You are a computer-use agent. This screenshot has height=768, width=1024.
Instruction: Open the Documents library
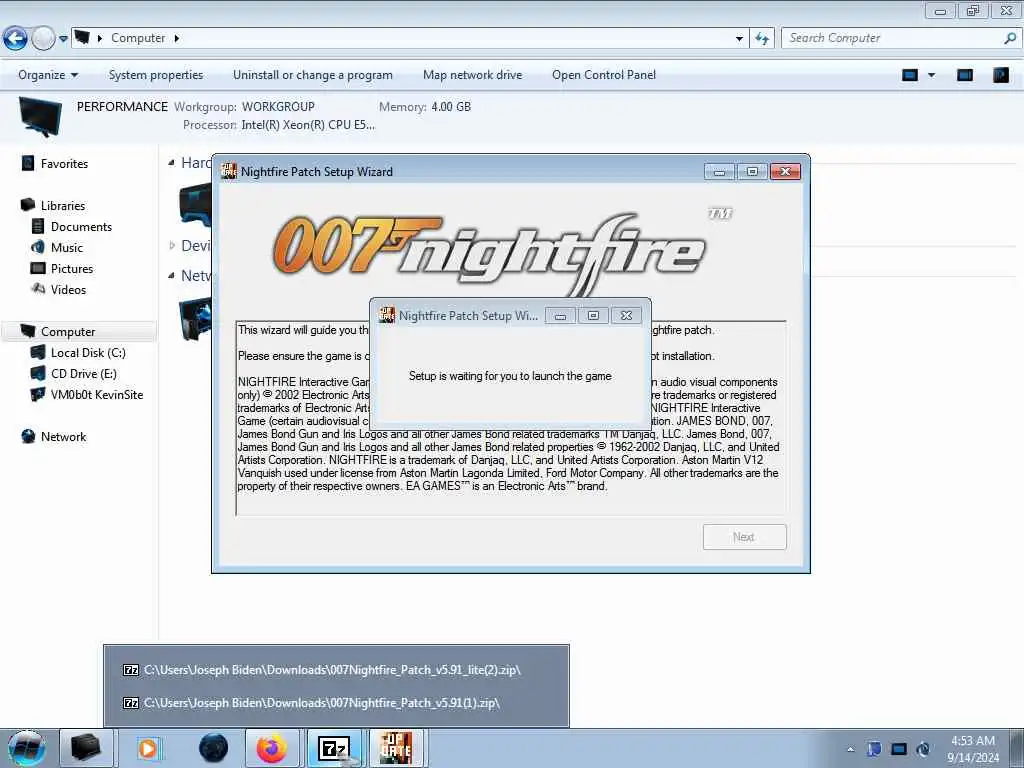tap(81, 227)
